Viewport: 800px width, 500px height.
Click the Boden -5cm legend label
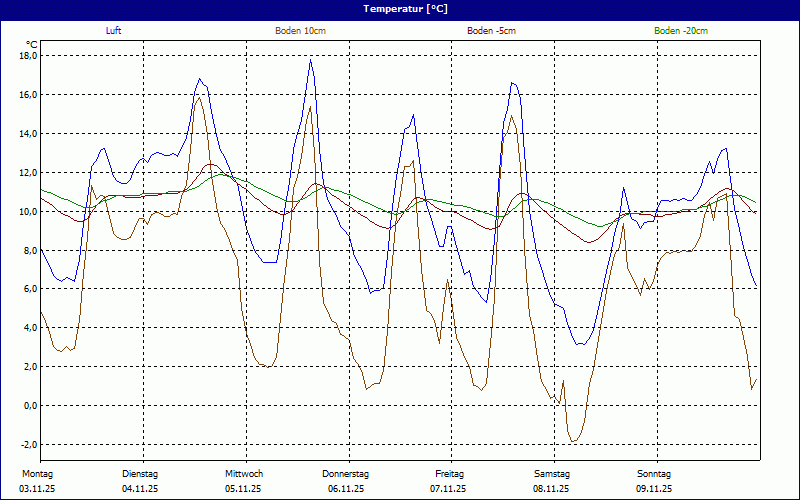491,31
